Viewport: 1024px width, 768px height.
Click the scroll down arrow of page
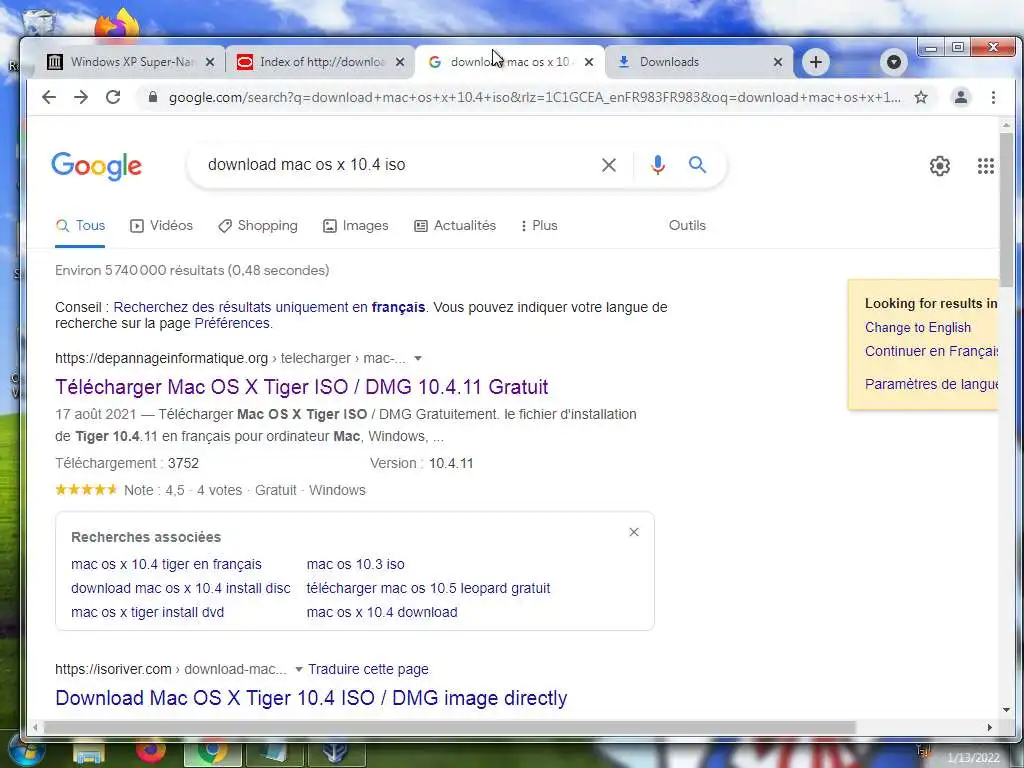(x=1006, y=710)
